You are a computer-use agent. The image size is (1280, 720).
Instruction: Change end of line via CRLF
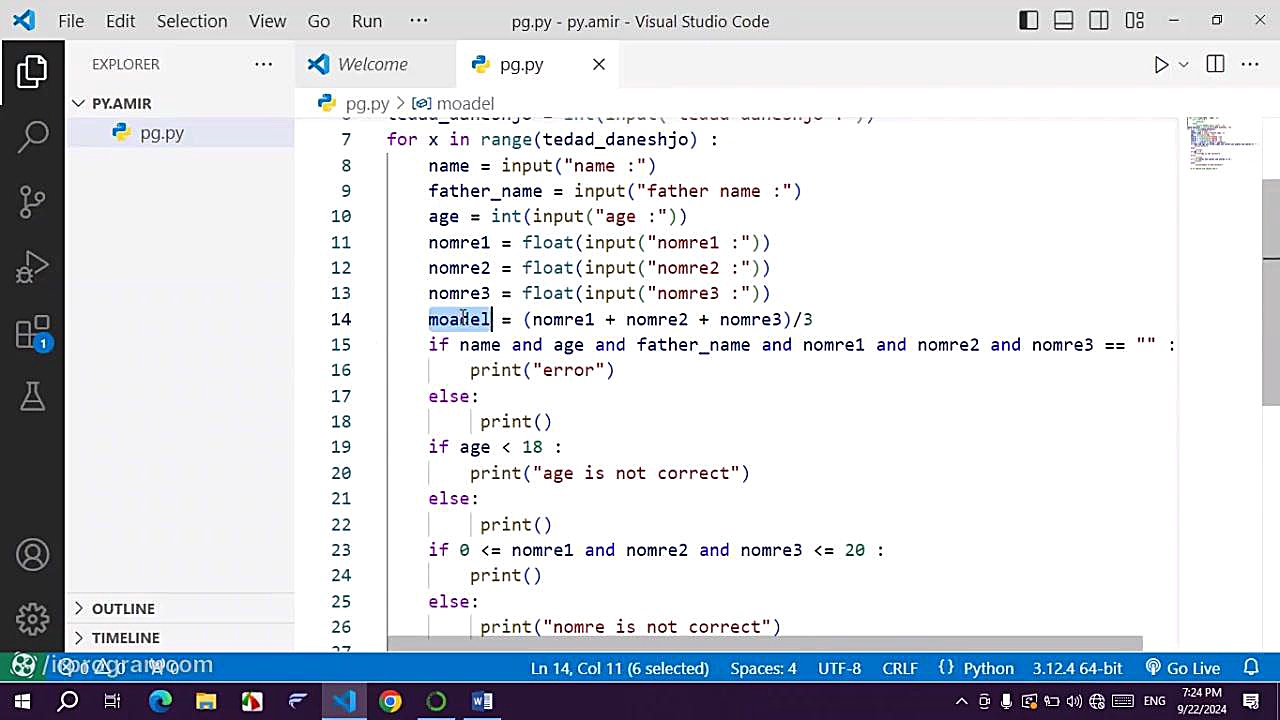coord(900,668)
